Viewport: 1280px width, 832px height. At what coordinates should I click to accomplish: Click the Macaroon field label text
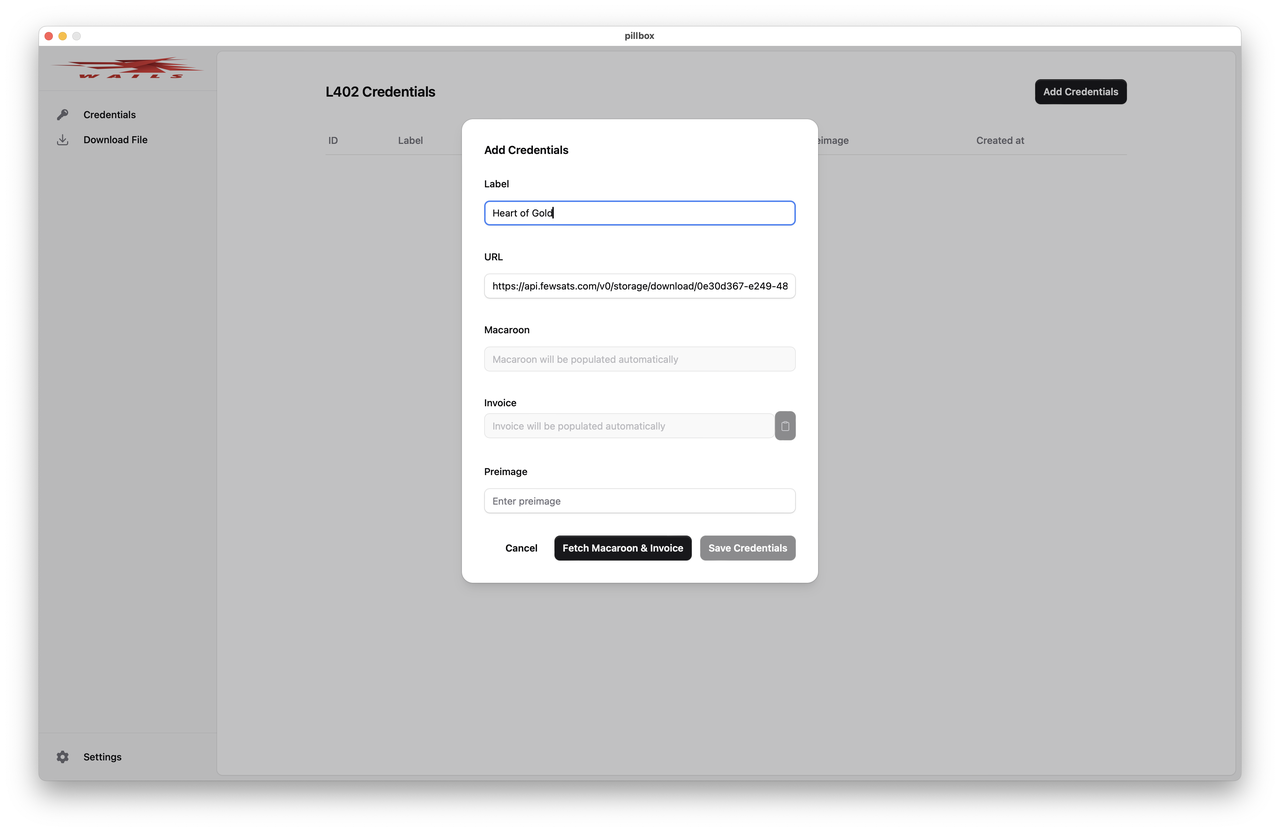click(507, 330)
